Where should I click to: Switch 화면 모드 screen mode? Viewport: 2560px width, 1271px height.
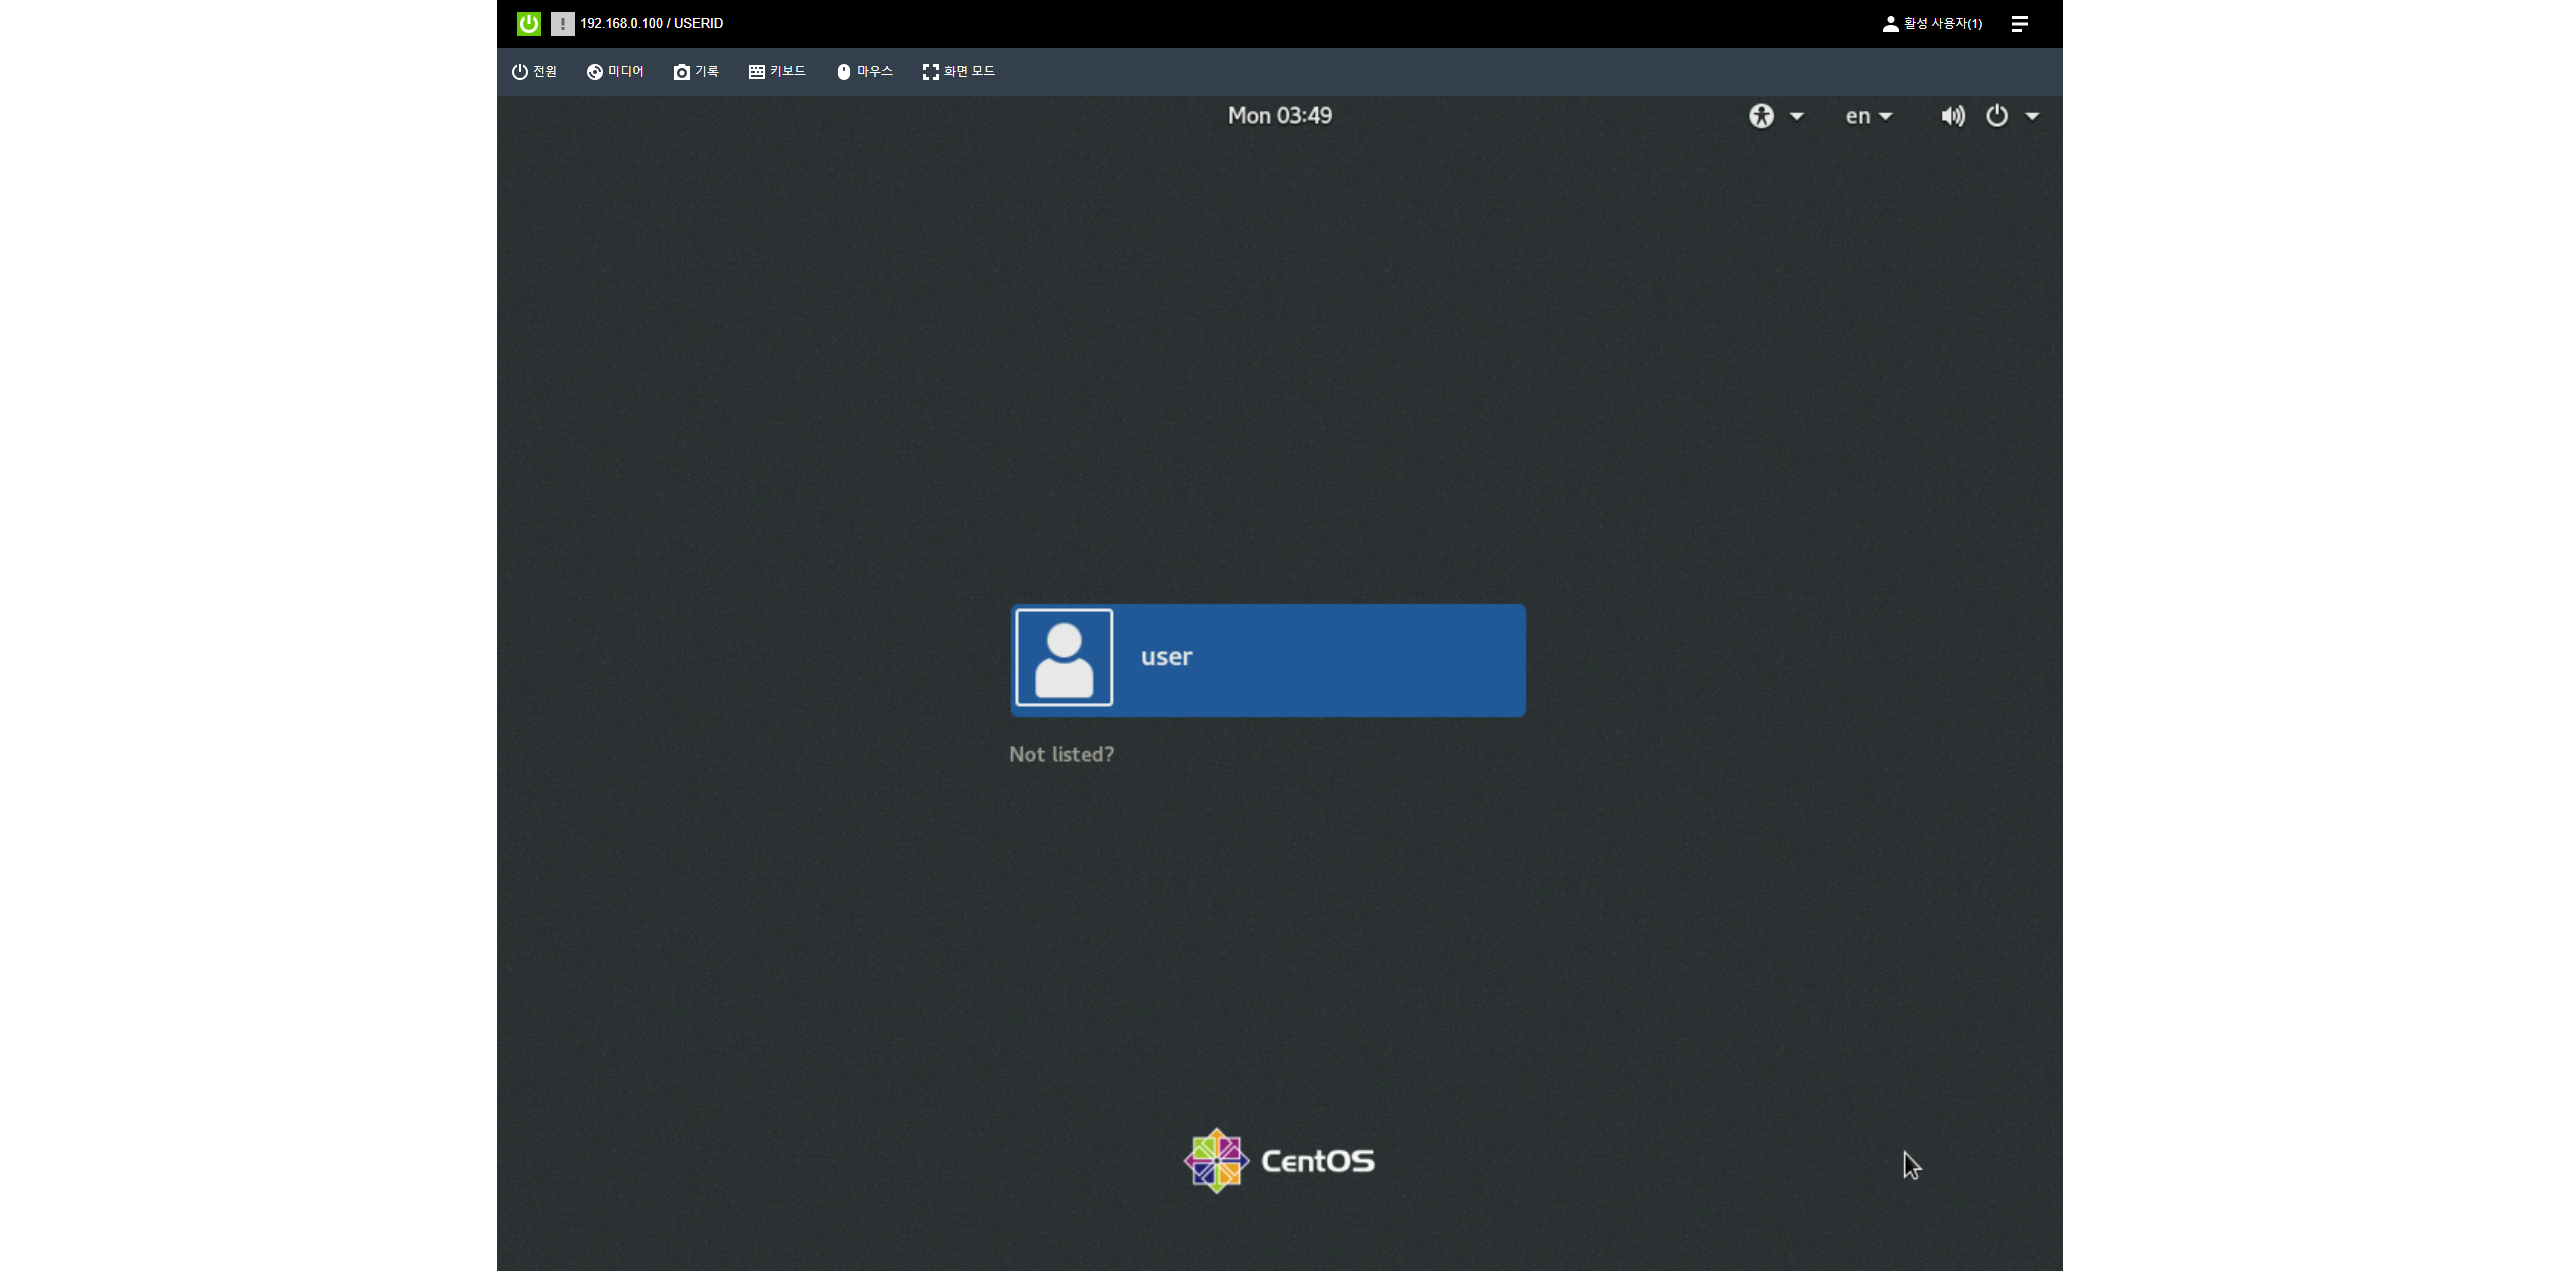[x=958, y=71]
